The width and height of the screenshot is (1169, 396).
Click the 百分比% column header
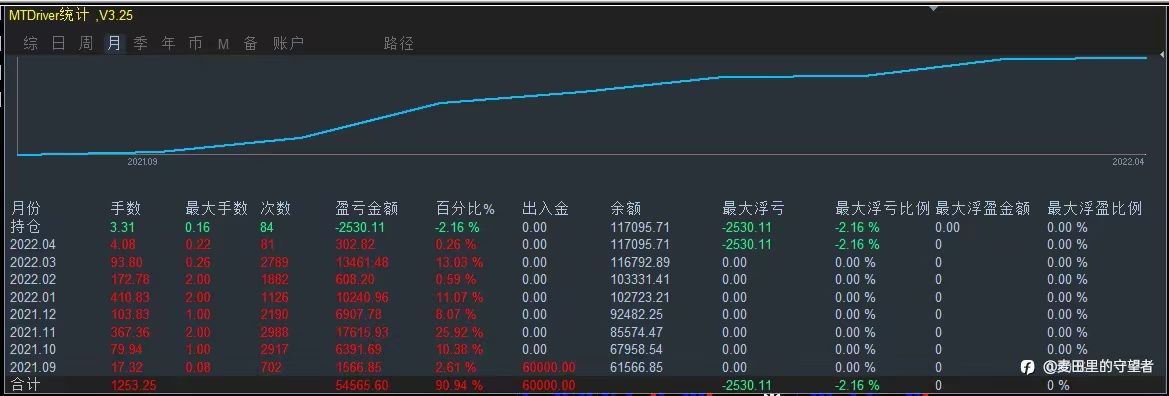coord(465,209)
